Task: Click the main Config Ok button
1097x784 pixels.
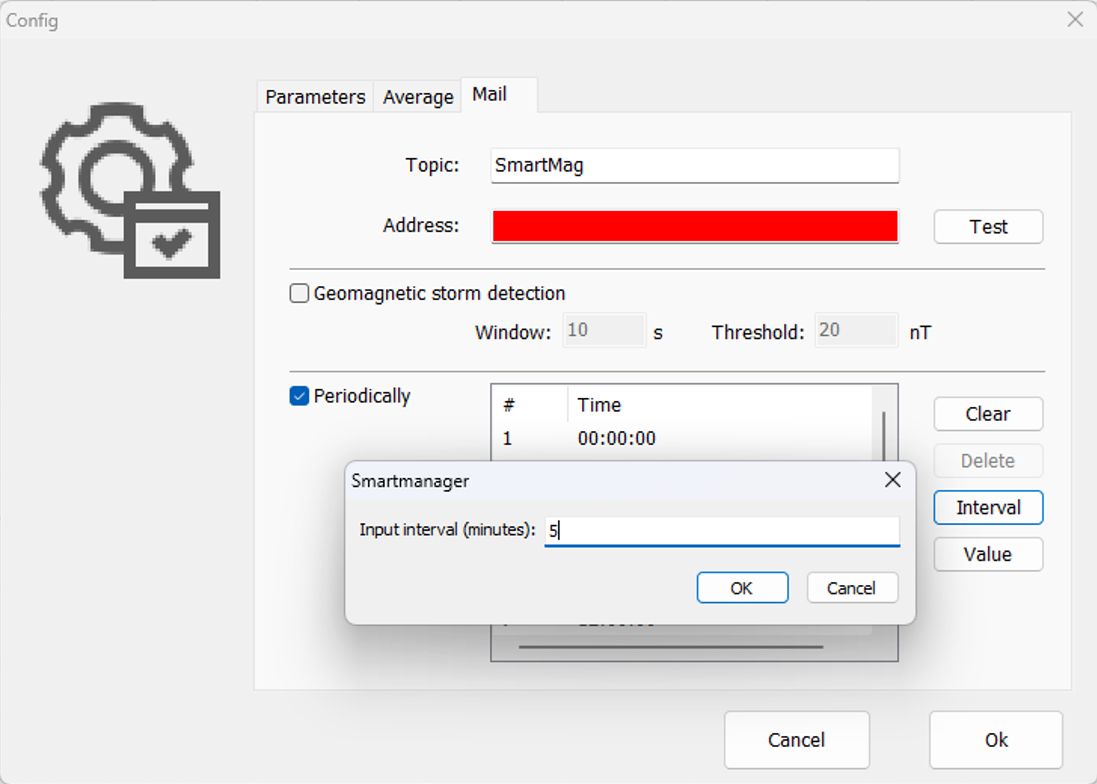Action: 996,740
